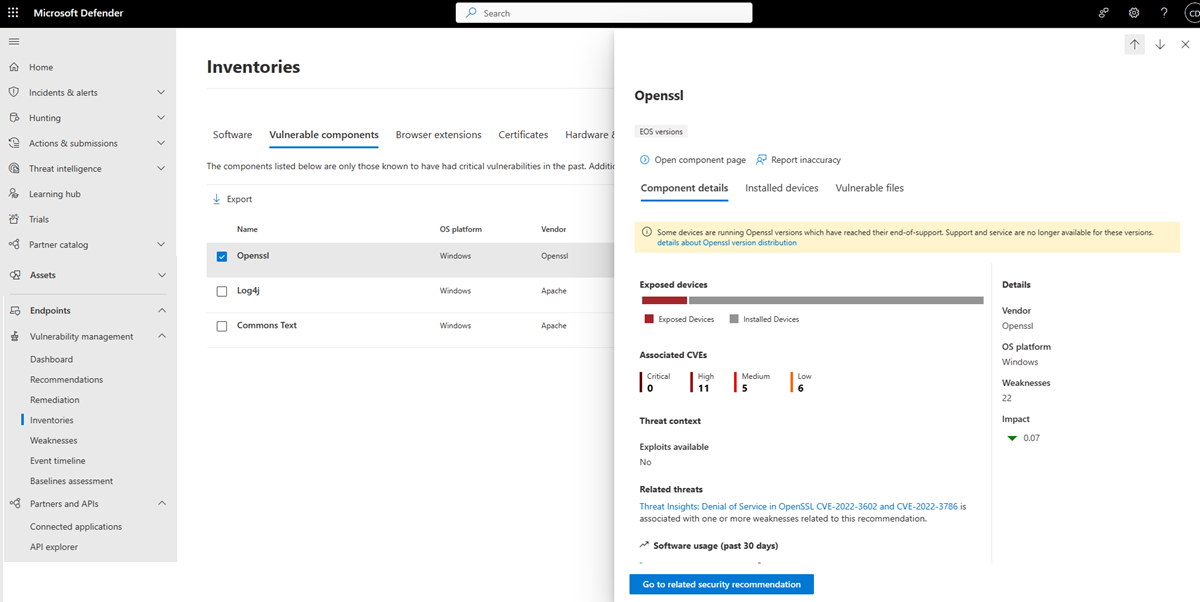
Task: Open the CD account avatar
Action: [1192, 13]
